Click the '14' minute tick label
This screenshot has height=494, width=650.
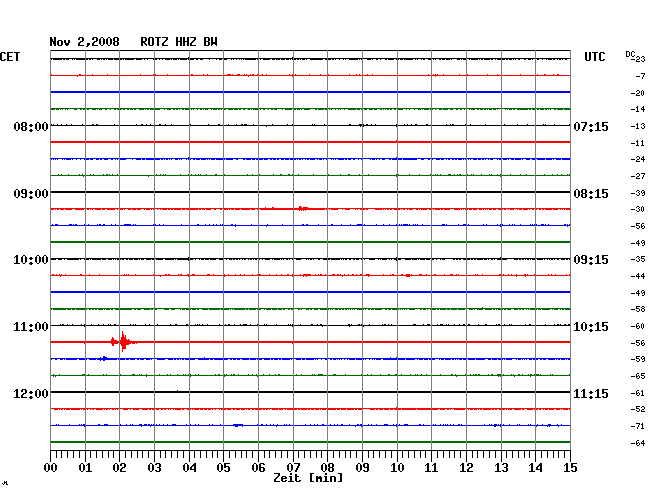point(535,468)
